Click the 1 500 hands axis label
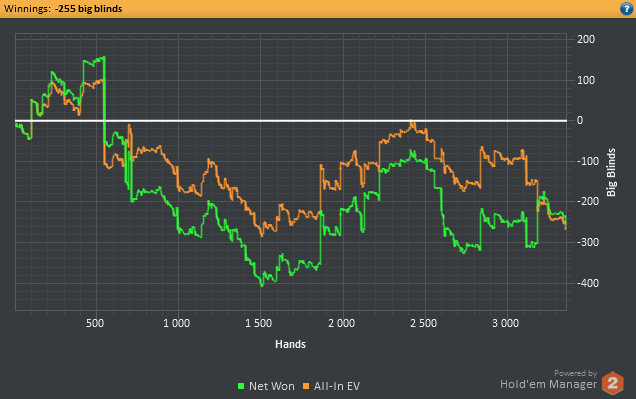 click(x=258, y=324)
